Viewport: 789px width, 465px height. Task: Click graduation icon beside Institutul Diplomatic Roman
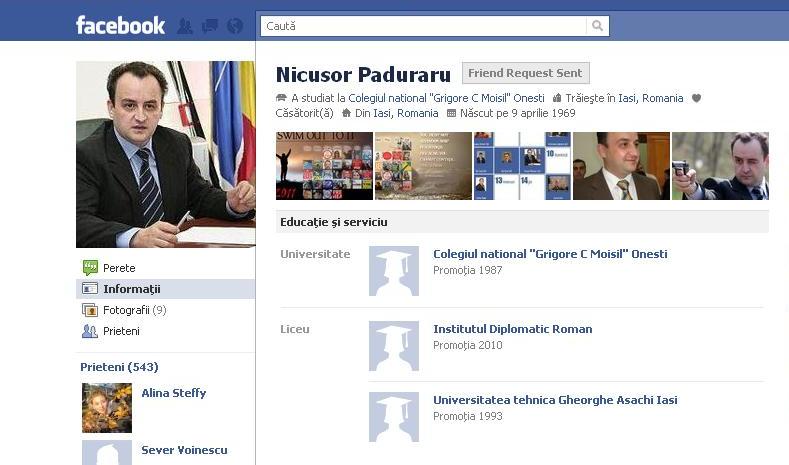pyautogui.click(x=394, y=346)
